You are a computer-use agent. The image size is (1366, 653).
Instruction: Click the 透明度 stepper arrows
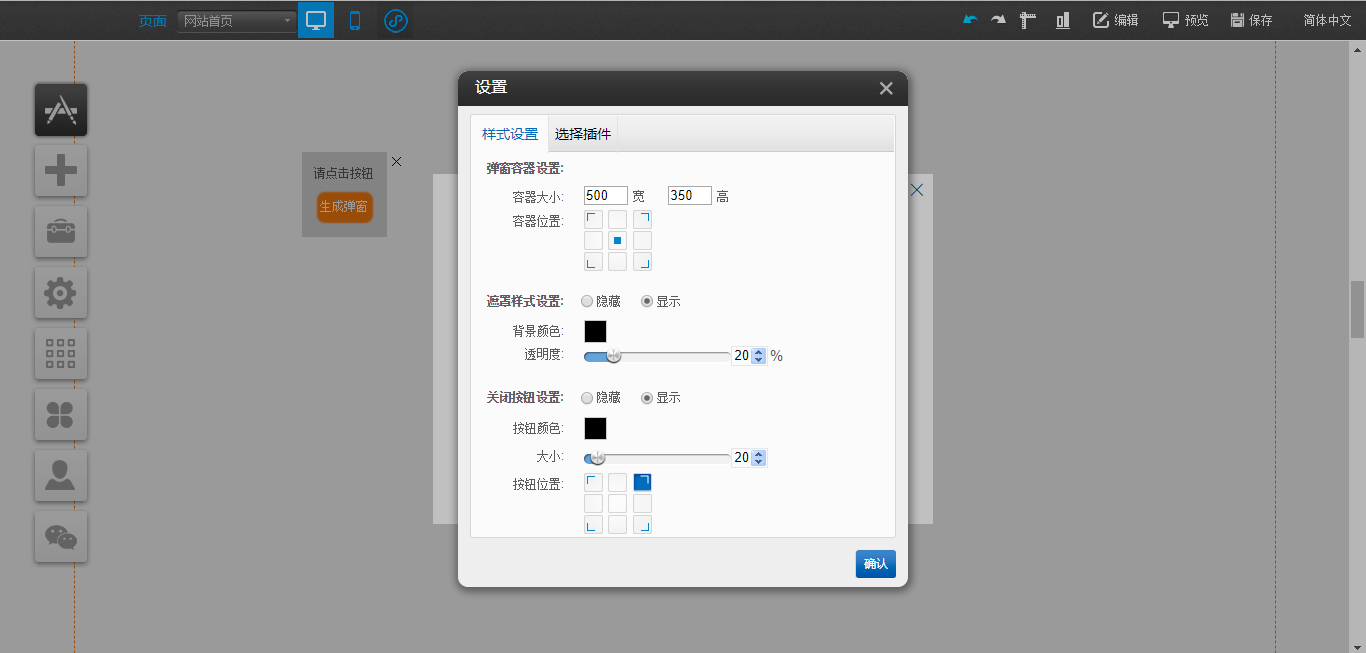click(758, 356)
